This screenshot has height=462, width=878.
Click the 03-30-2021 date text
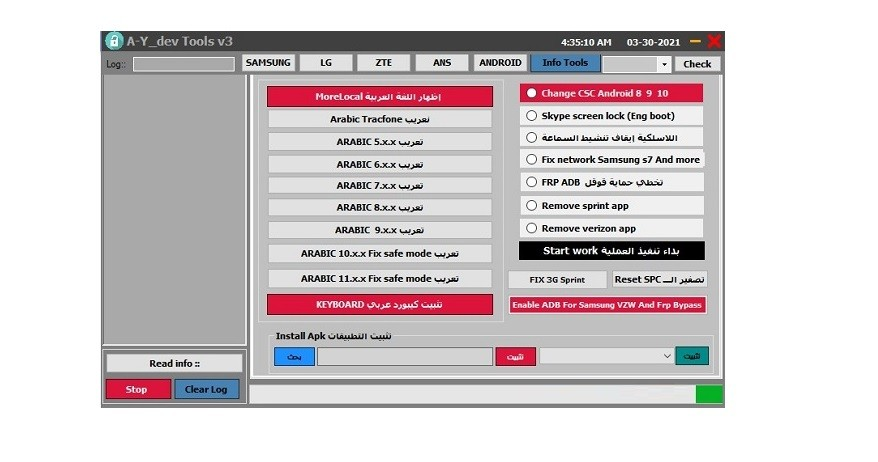tap(653, 42)
